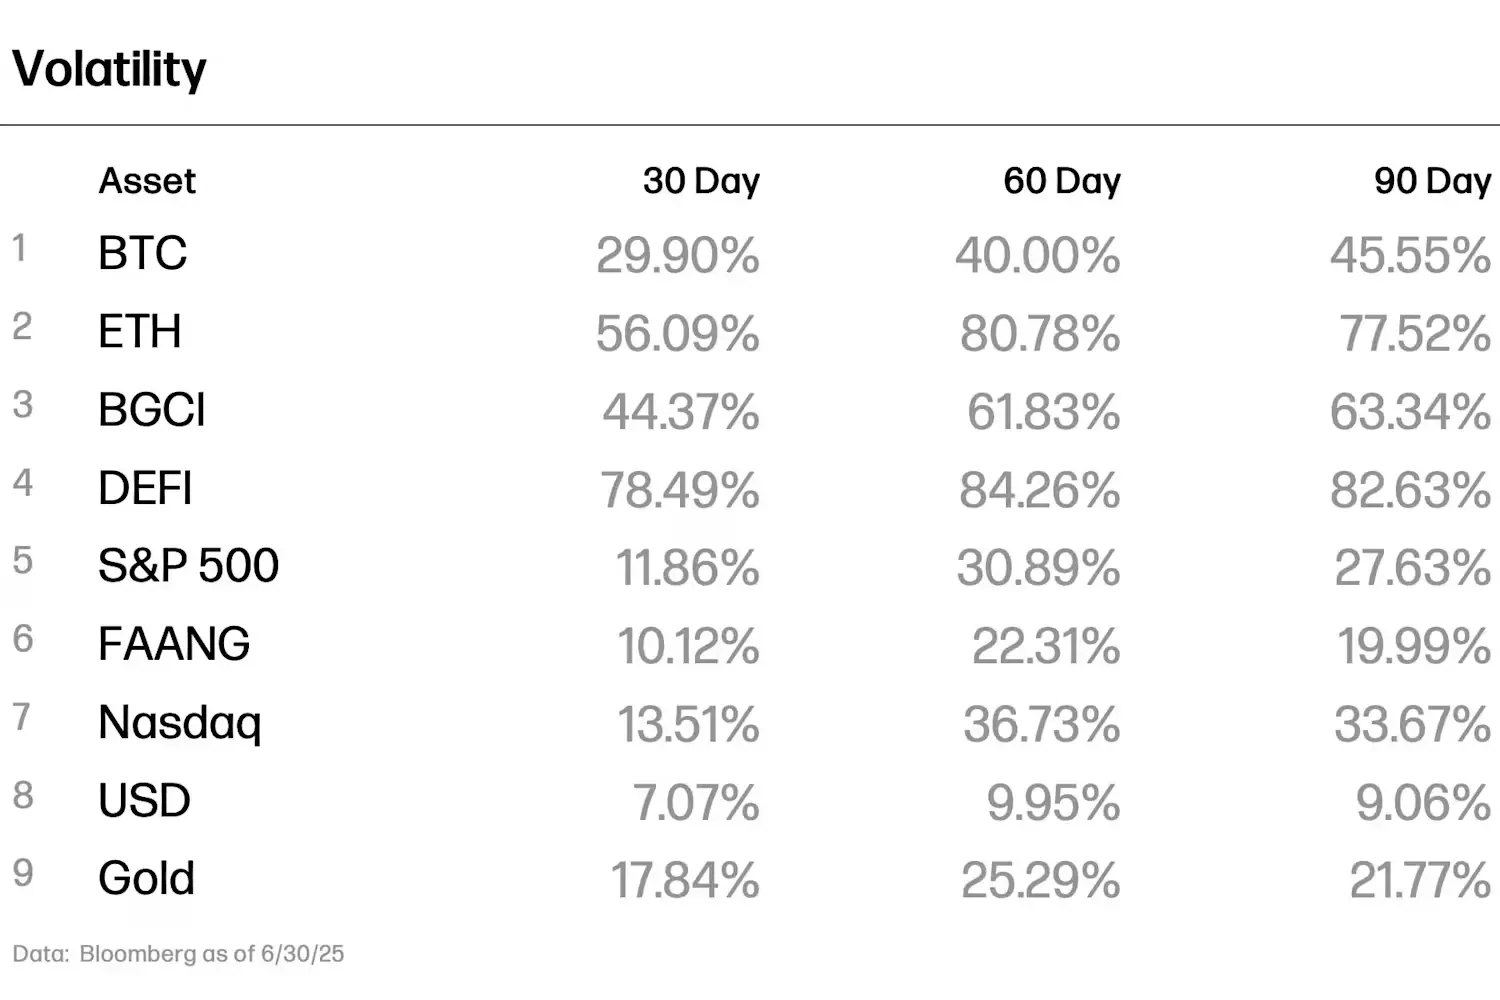The width and height of the screenshot is (1500, 1000).
Task: Select the Asset column header
Action: (147, 181)
